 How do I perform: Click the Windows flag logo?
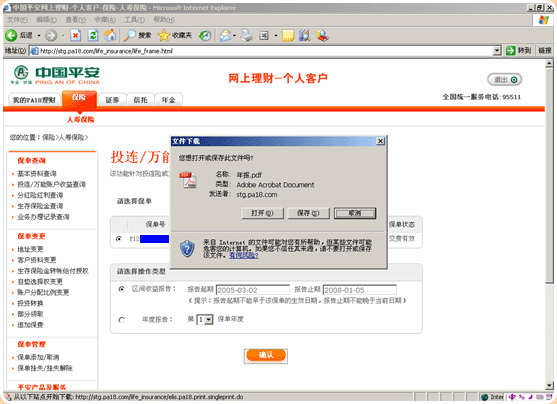pyautogui.click(x=544, y=20)
